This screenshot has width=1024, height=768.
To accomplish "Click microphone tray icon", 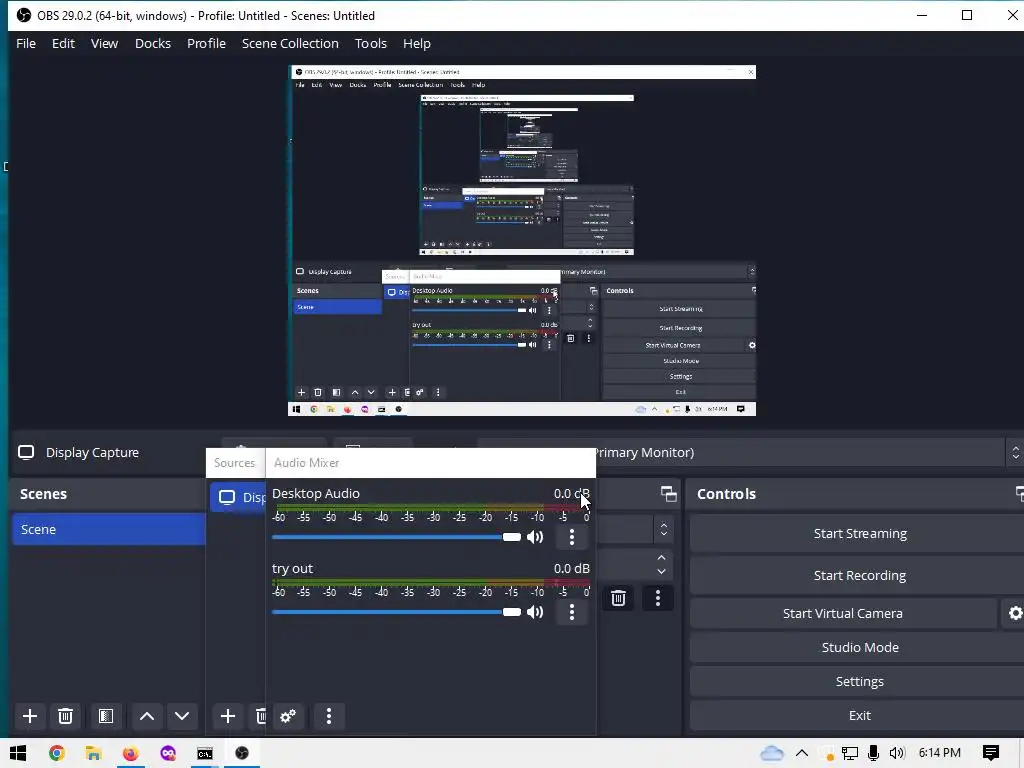I will 874,753.
